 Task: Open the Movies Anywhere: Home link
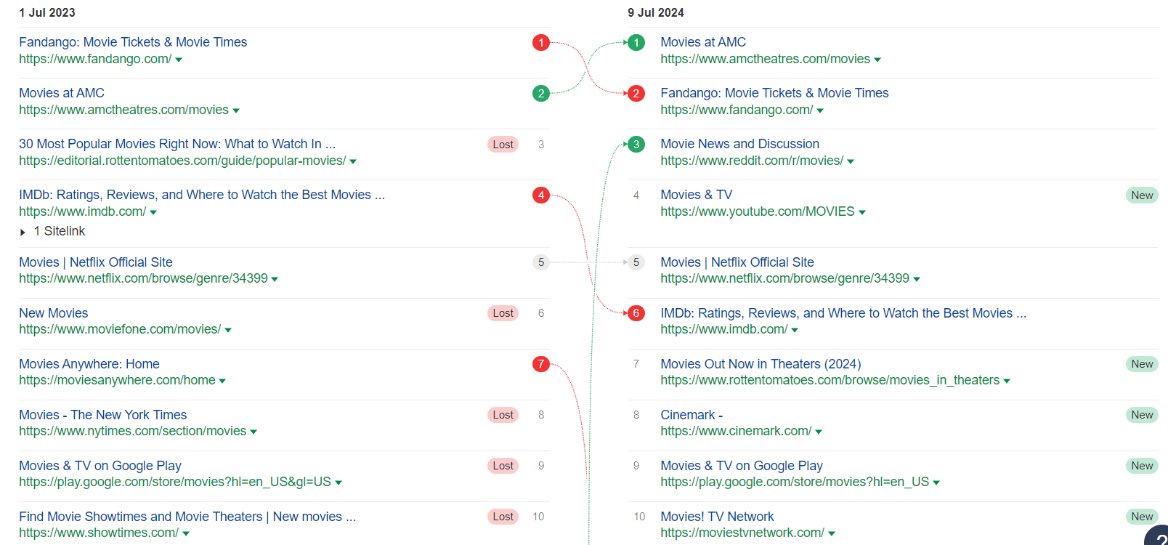click(x=89, y=364)
